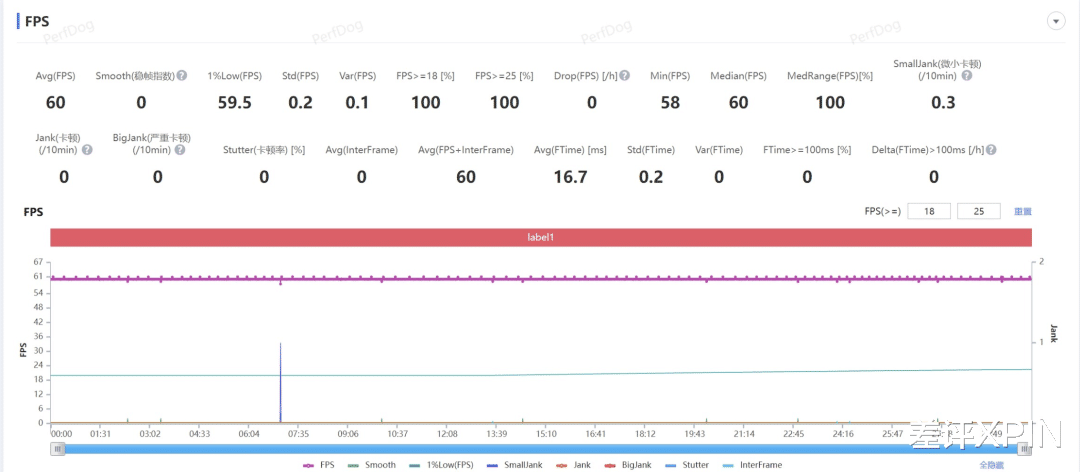Grab the left handle of the time range slider
Image resolution: width=1080 pixels, height=472 pixels.
coord(59,449)
